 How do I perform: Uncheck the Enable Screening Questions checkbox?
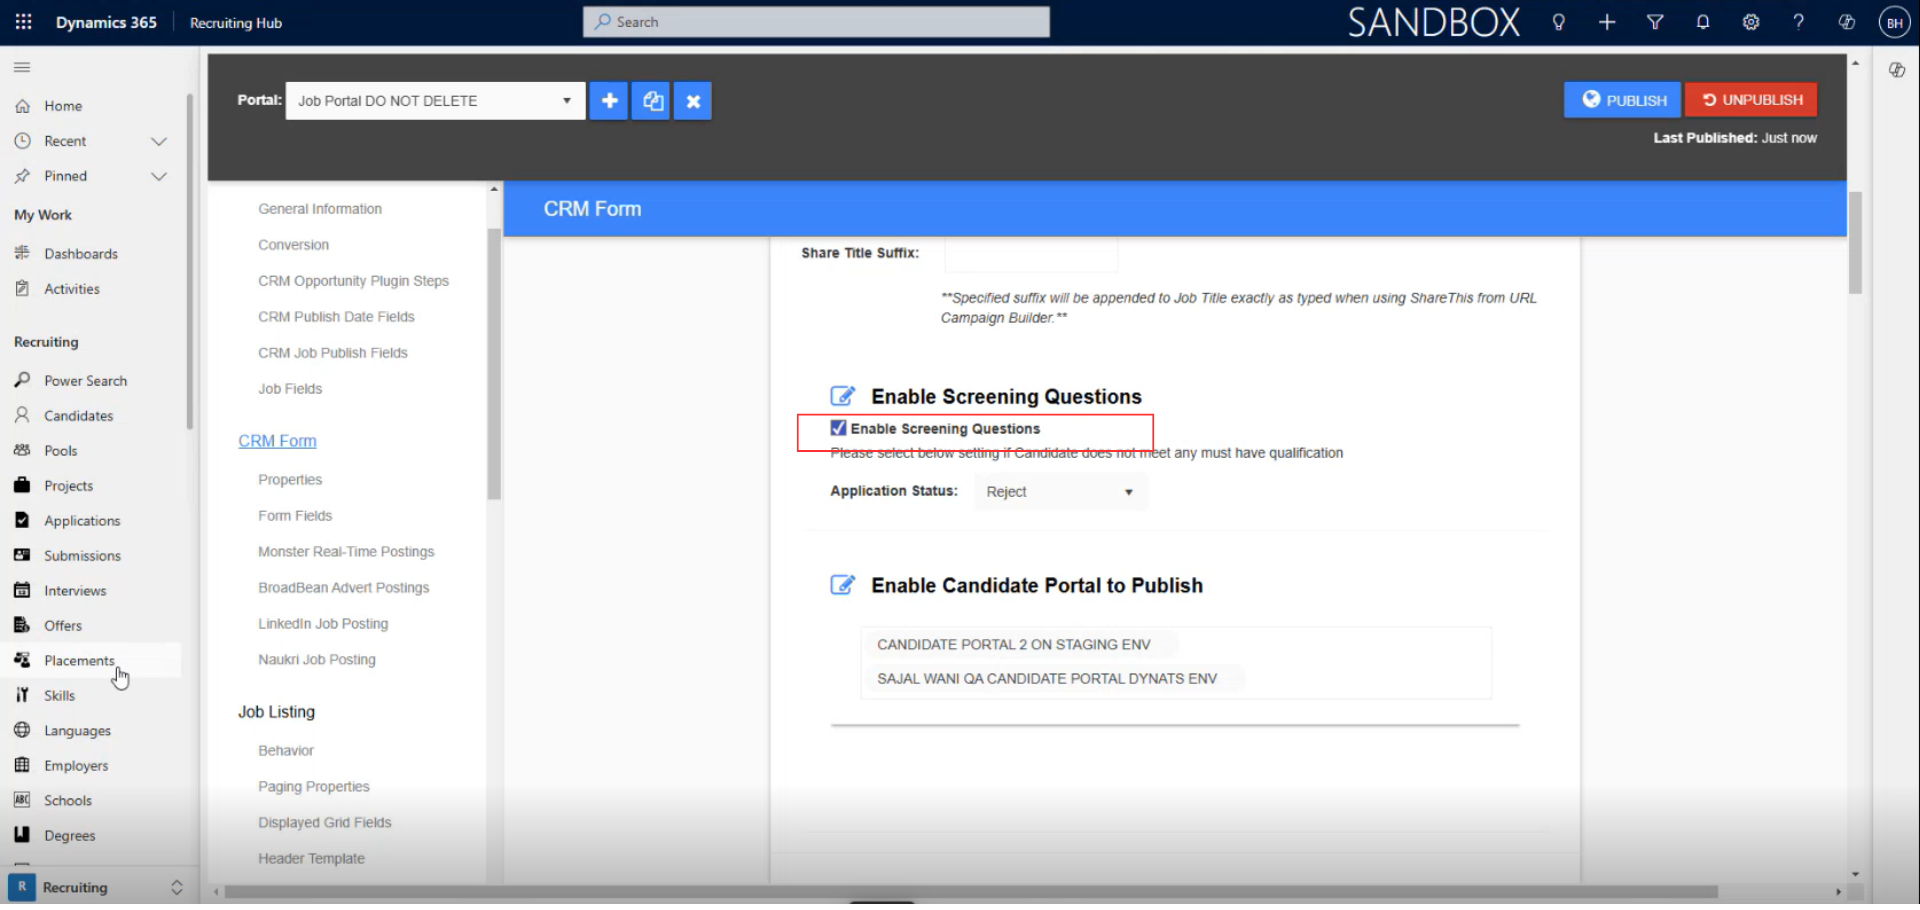(x=838, y=429)
